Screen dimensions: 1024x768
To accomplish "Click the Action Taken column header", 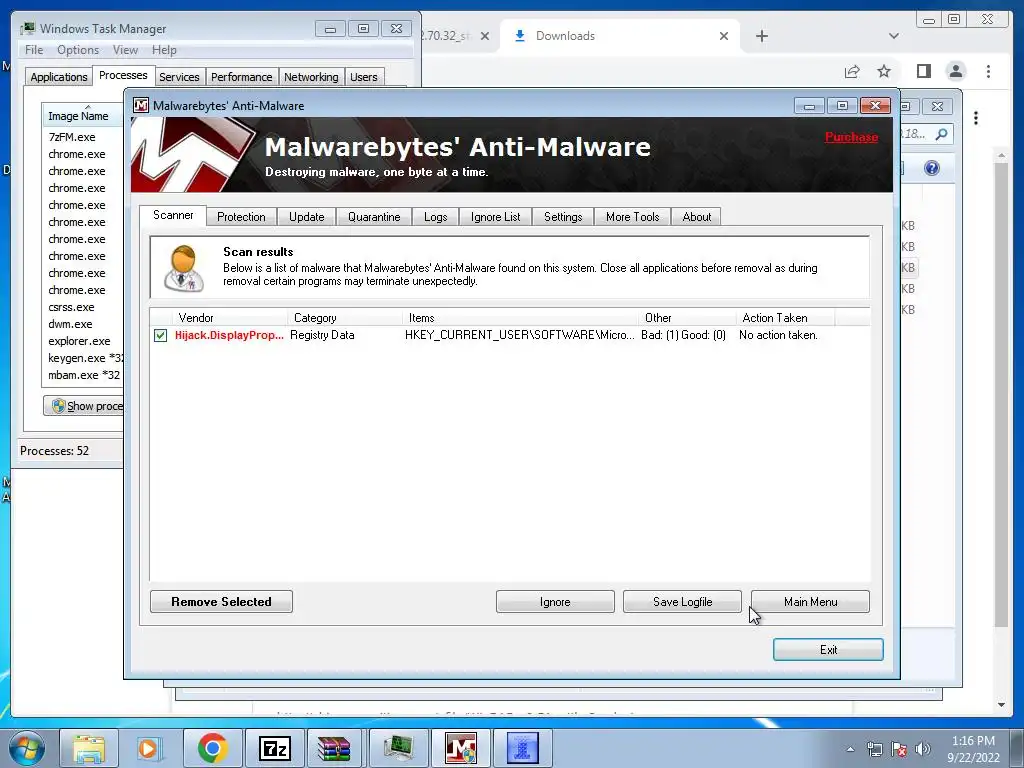I will tap(786, 318).
